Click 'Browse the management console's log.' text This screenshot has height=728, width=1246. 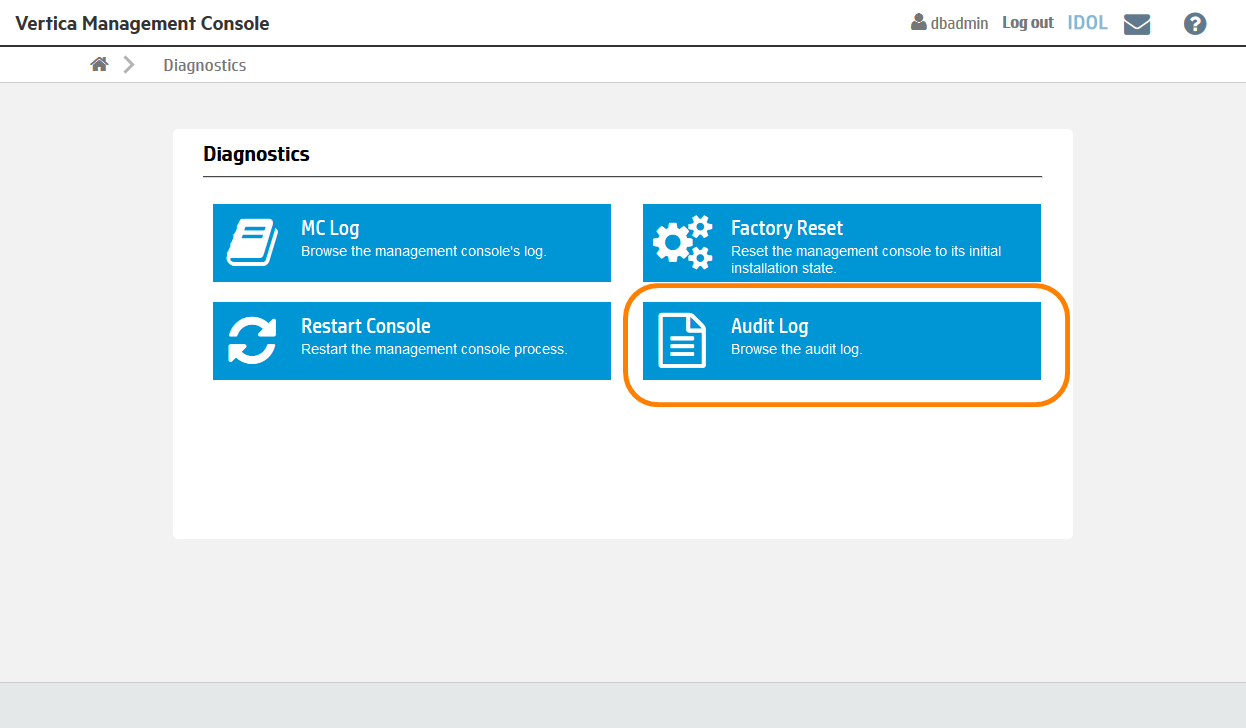coord(424,251)
